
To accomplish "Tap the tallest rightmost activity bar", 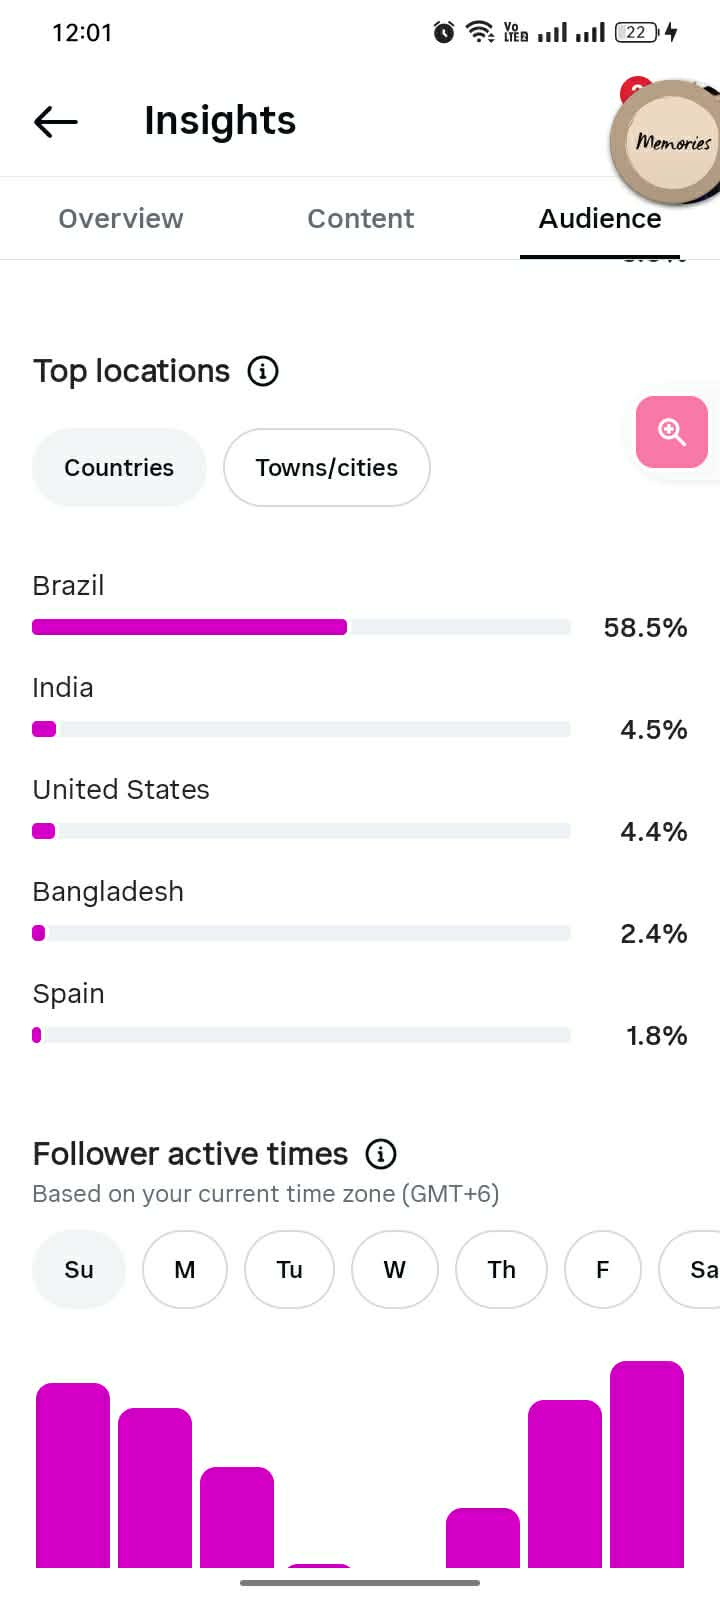I will click(647, 1464).
